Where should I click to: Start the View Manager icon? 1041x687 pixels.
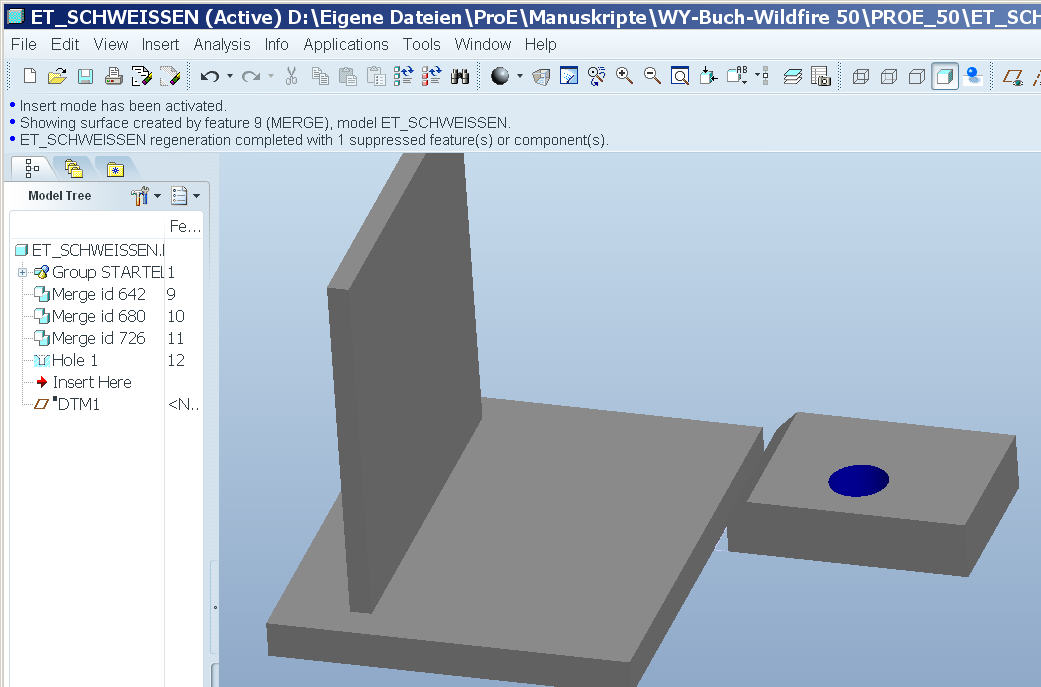[821, 76]
